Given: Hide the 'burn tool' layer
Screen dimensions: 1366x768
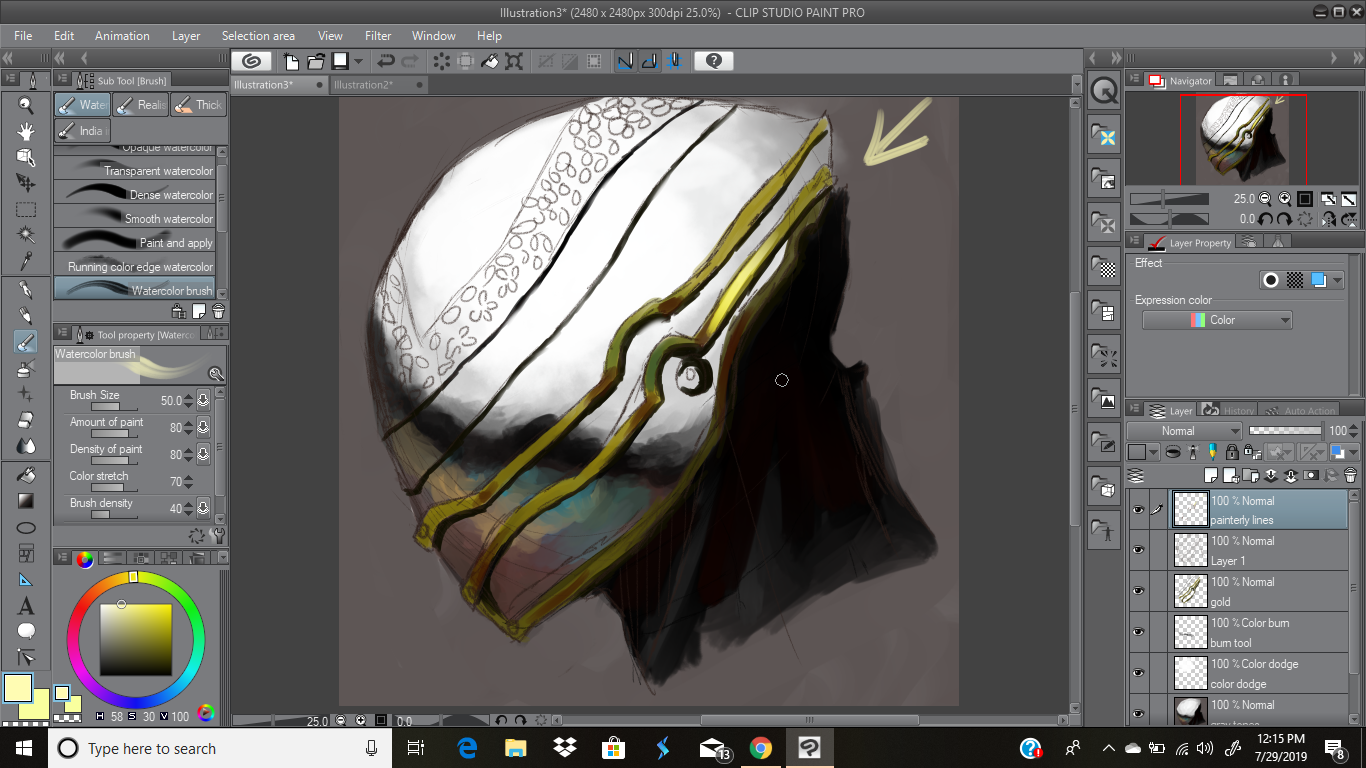Looking at the screenshot, I should [x=1138, y=632].
